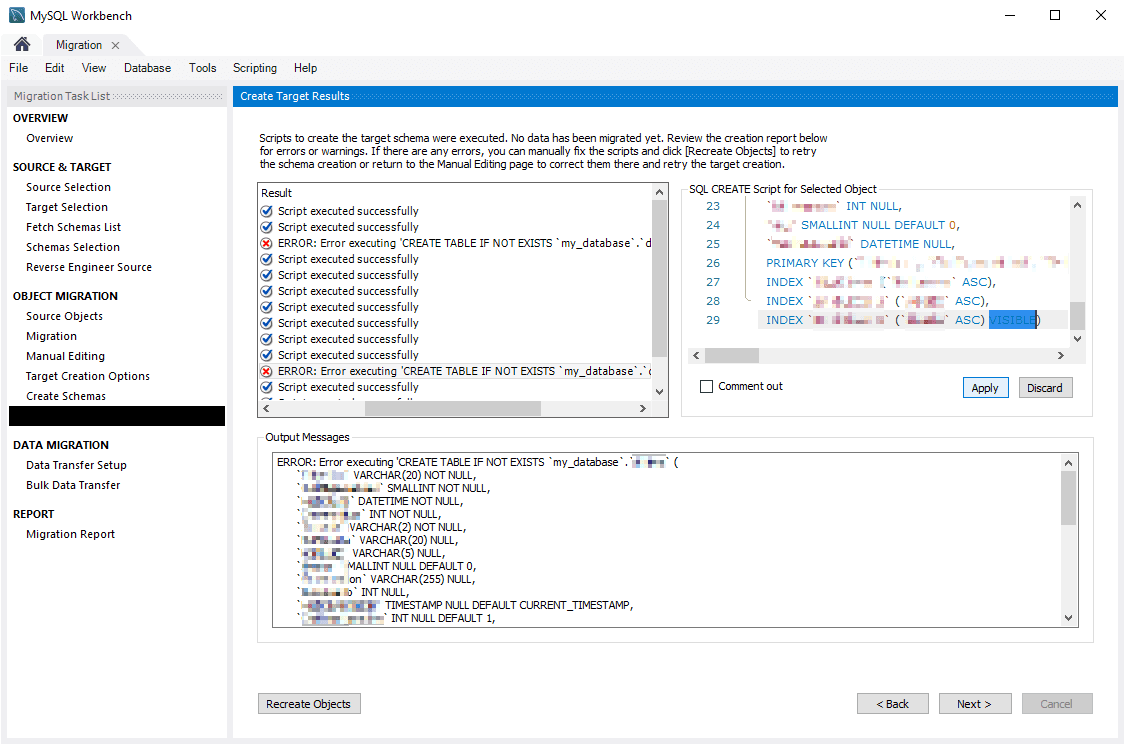1125x745 pixels.
Task: Open the Tools menu
Action: click(x=202, y=67)
